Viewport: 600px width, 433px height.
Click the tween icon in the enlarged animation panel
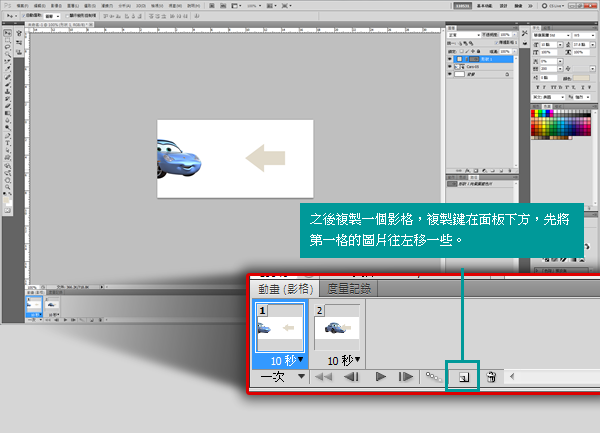tap(434, 377)
